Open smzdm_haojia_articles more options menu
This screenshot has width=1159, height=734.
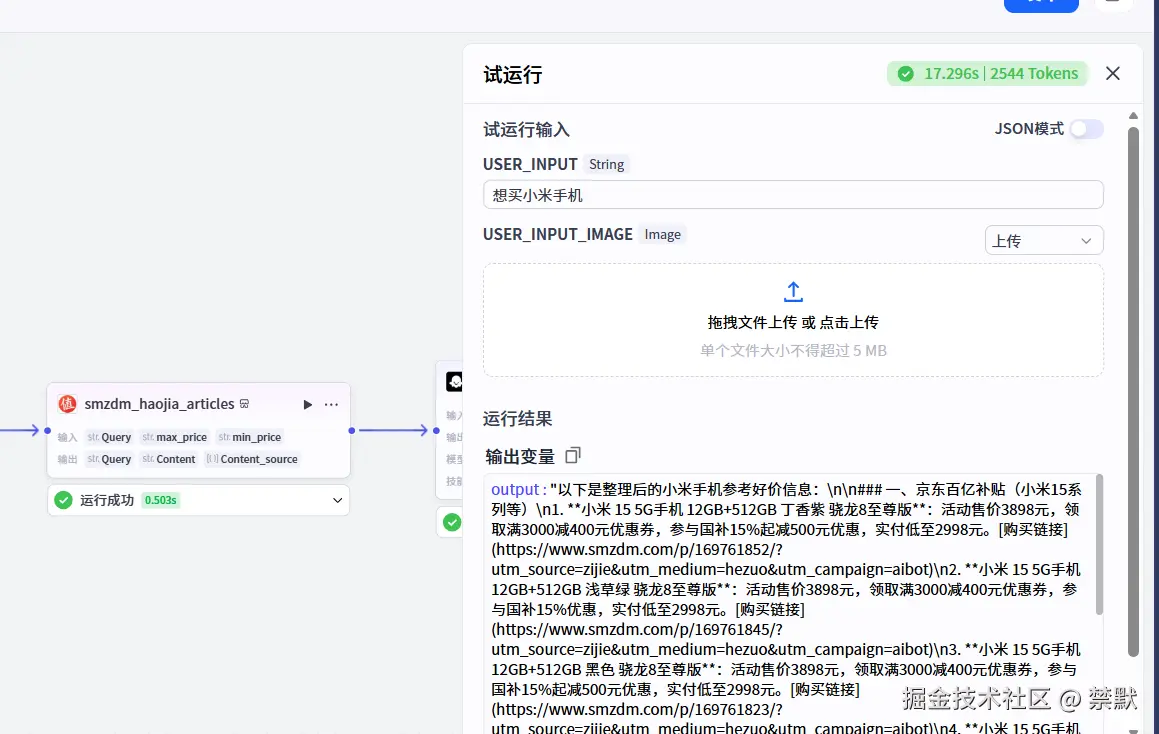pos(331,404)
